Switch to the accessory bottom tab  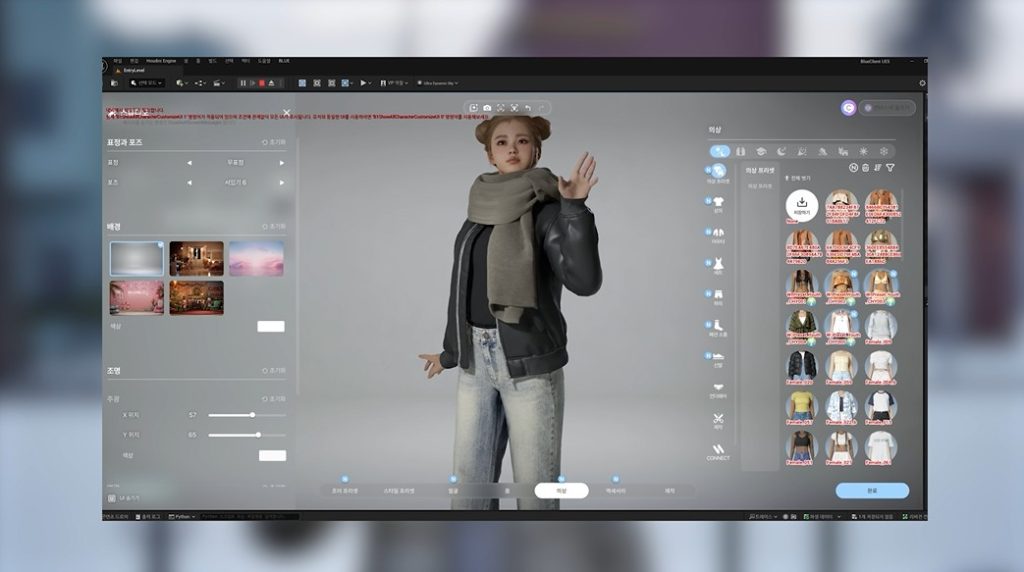click(x=615, y=490)
